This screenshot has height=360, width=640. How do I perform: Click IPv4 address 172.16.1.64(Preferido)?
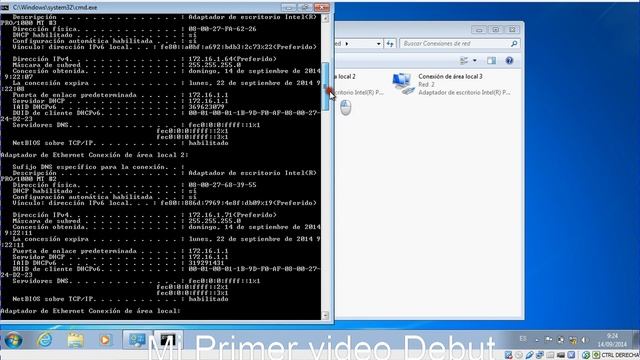[x=232, y=59]
